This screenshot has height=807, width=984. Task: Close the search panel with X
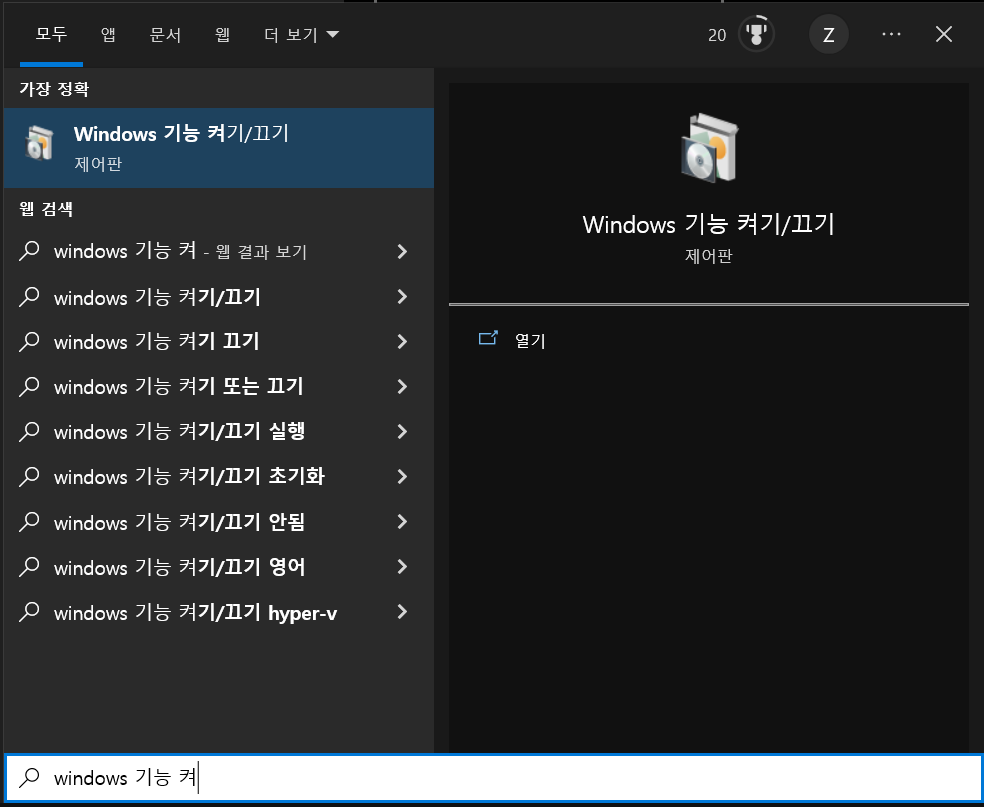(x=944, y=34)
